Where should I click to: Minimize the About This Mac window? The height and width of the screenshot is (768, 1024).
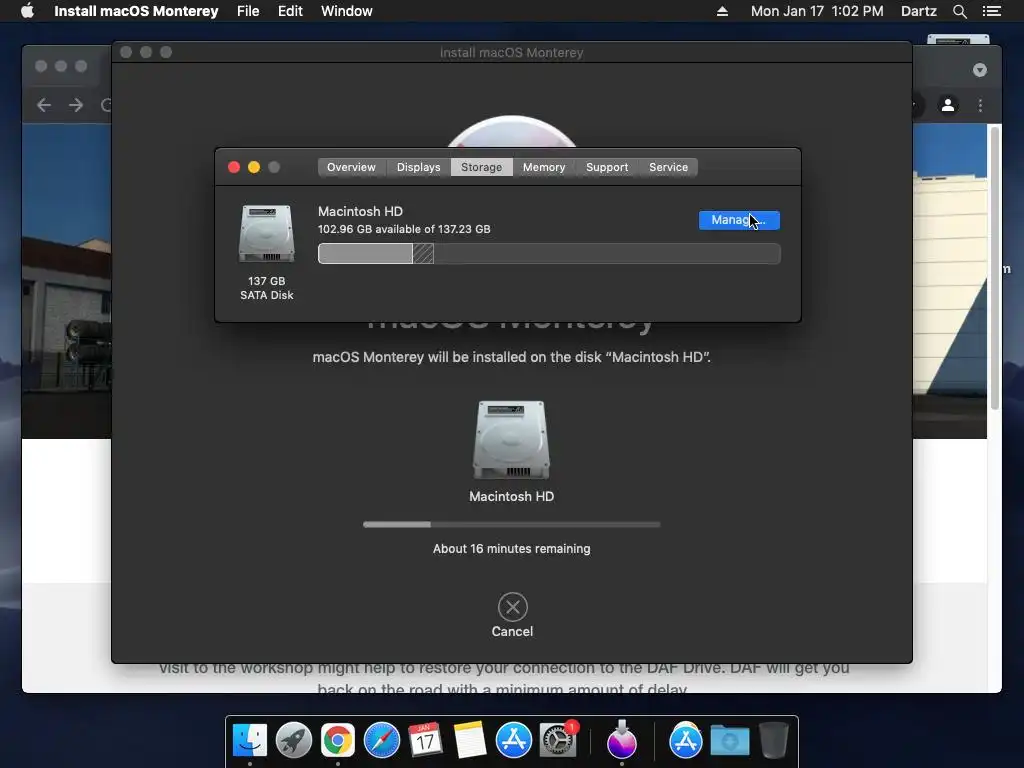(x=254, y=167)
